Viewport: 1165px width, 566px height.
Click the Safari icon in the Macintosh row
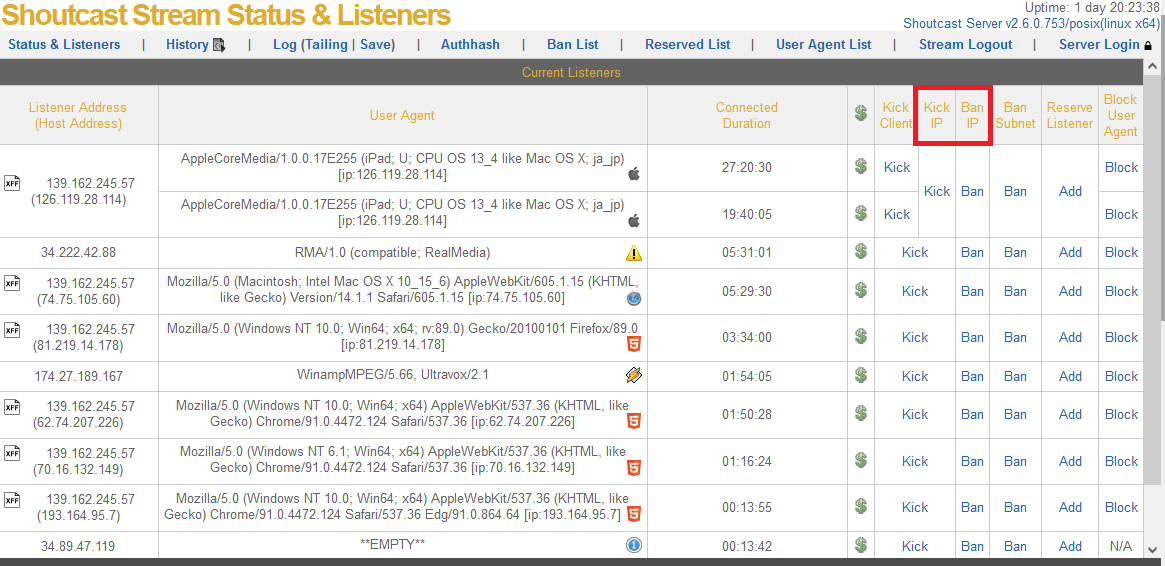point(633,299)
